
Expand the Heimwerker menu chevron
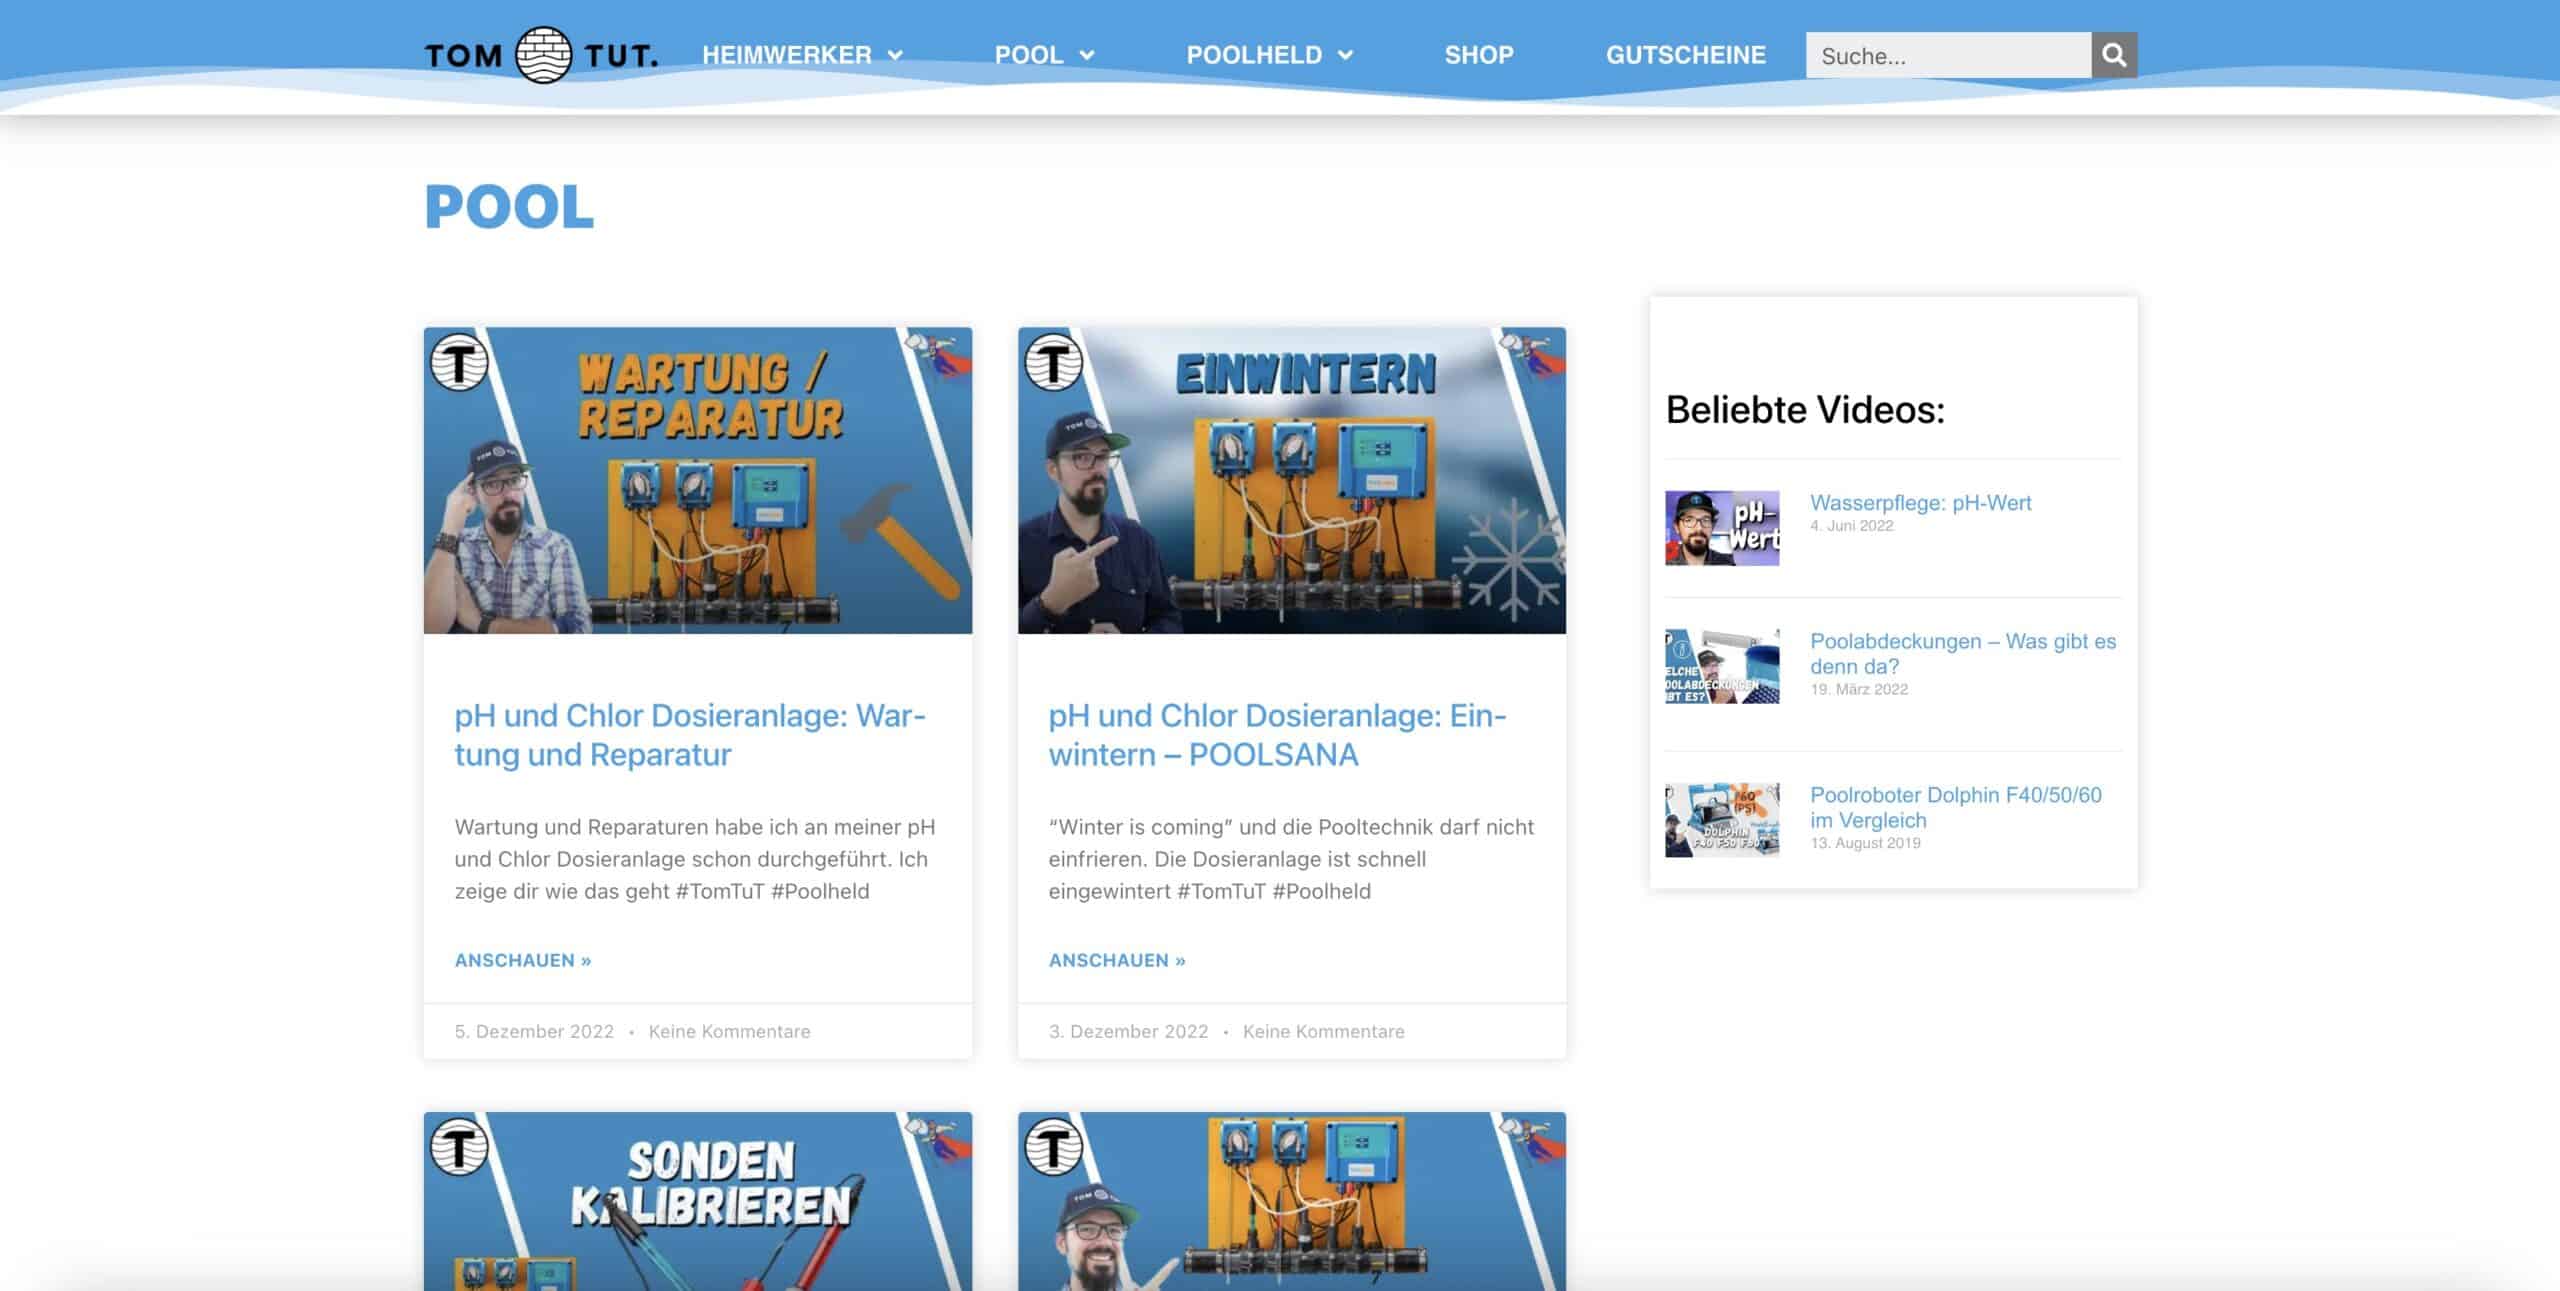pyautogui.click(x=895, y=55)
